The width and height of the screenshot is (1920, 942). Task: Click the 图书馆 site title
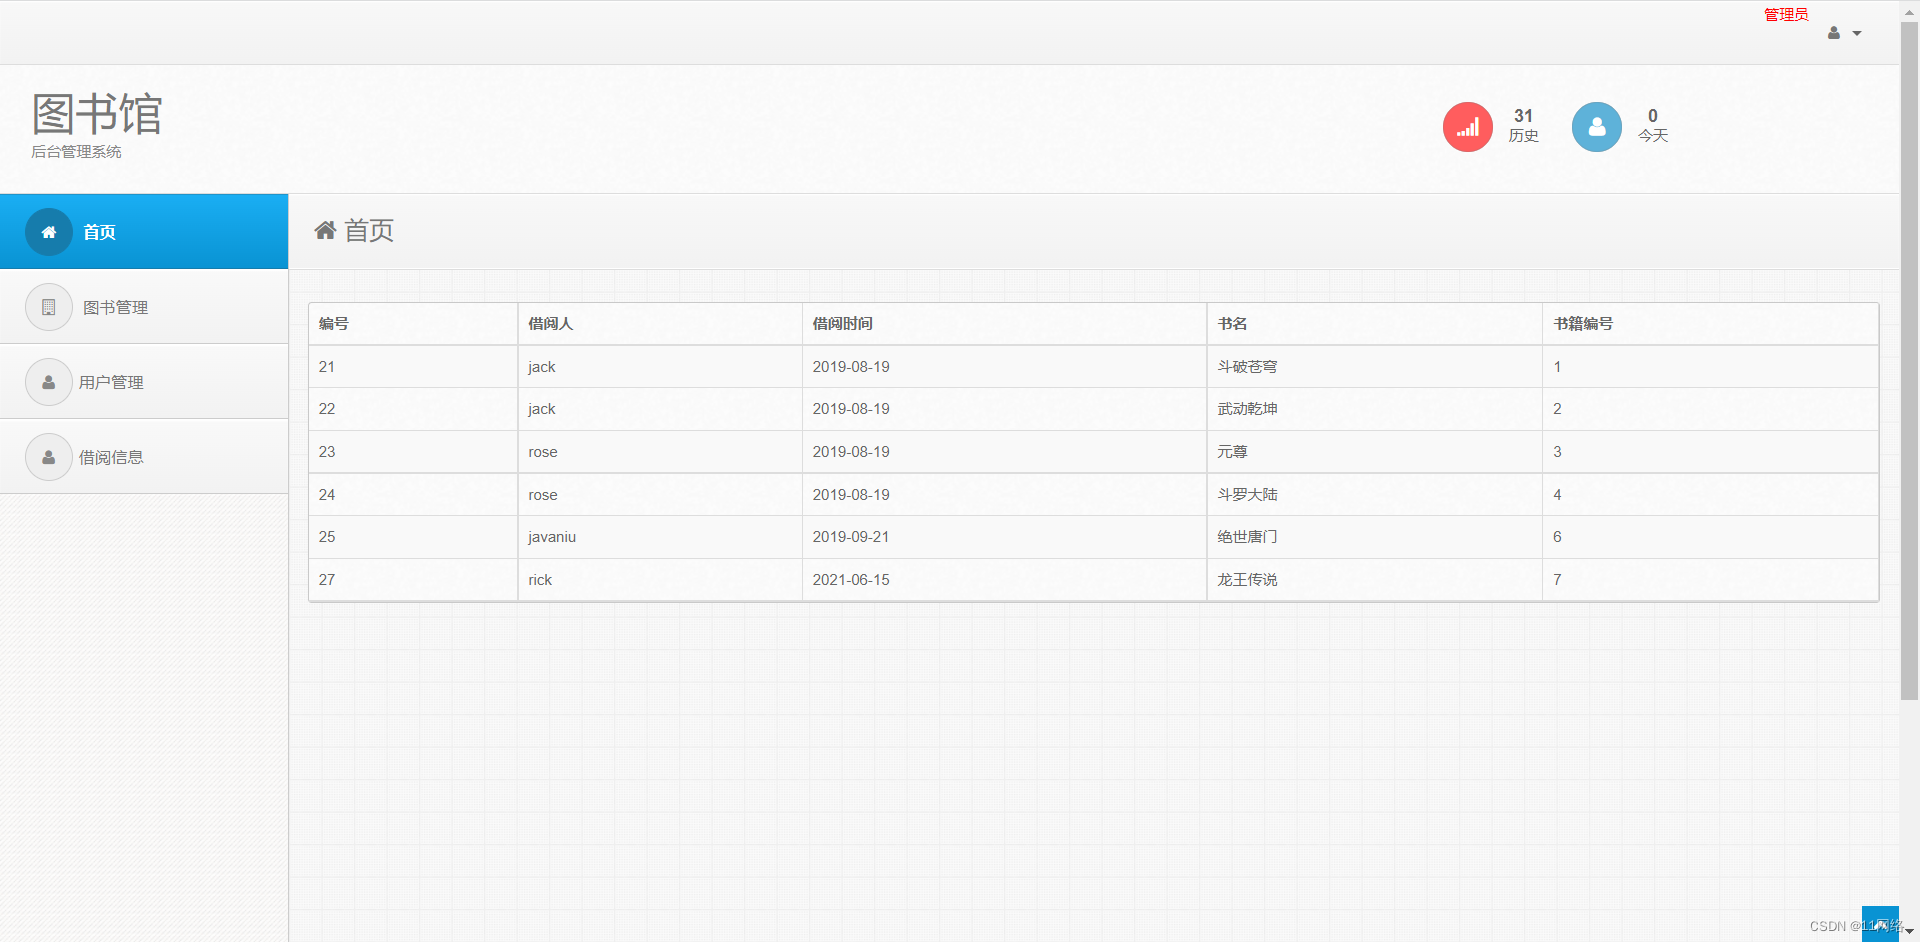pos(97,114)
